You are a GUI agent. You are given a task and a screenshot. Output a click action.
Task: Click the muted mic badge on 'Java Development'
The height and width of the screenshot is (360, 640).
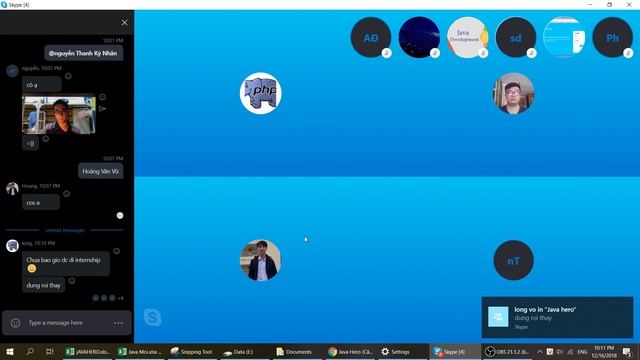483,53
